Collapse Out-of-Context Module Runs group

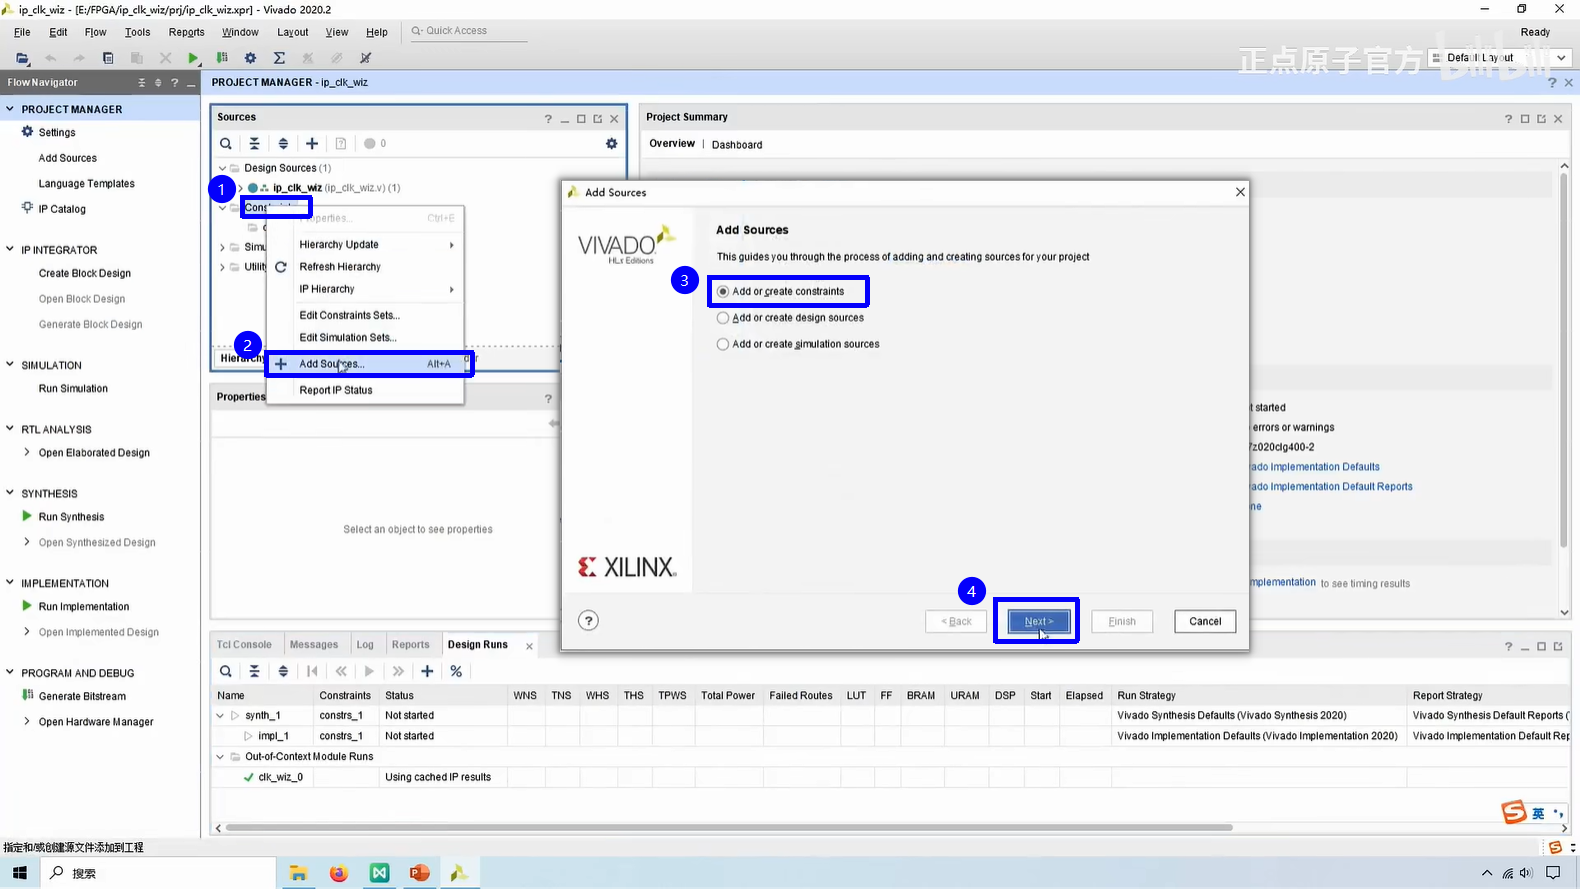coord(220,757)
